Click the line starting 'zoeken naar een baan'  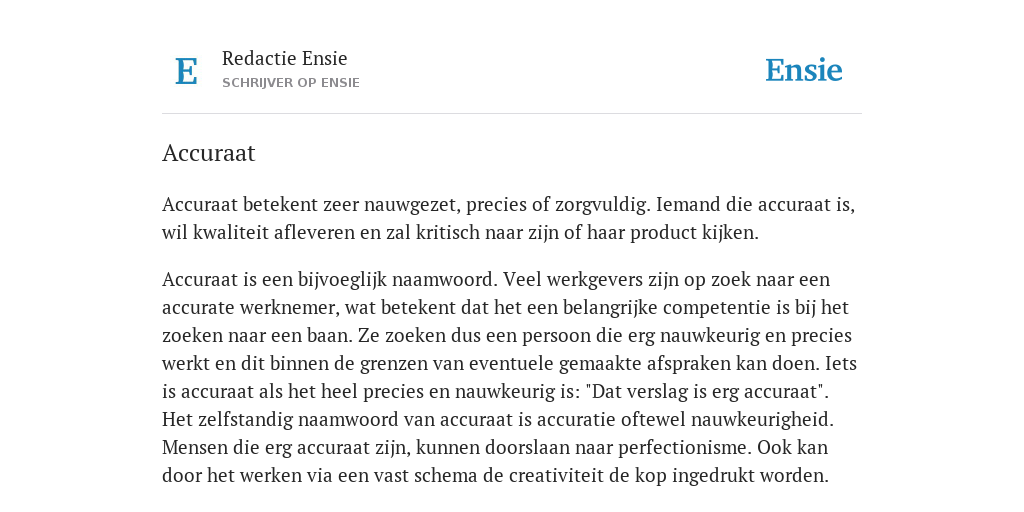coord(507,336)
